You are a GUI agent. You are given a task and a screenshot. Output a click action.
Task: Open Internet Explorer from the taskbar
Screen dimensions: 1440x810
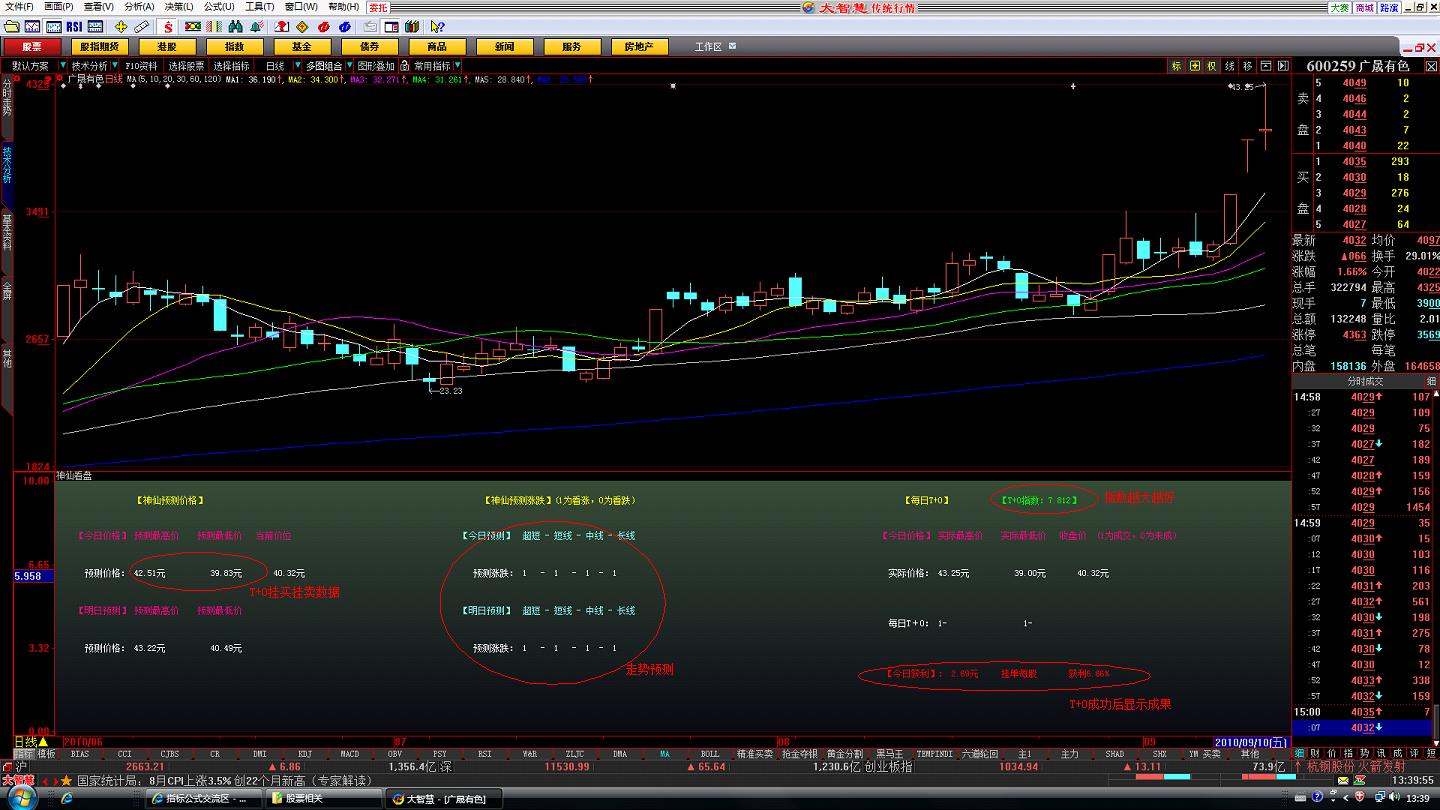(66, 798)
